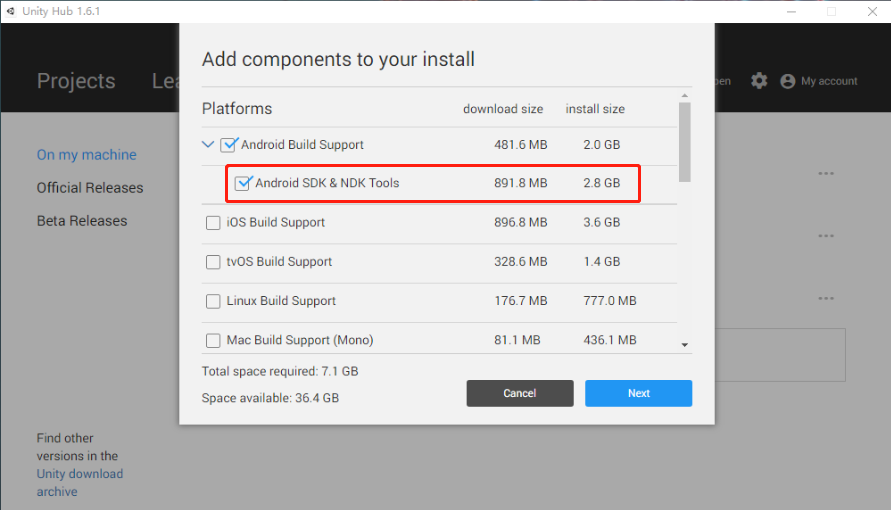
Task: Select Beta Releases in sidebar
Action: [x=82, y=220]
